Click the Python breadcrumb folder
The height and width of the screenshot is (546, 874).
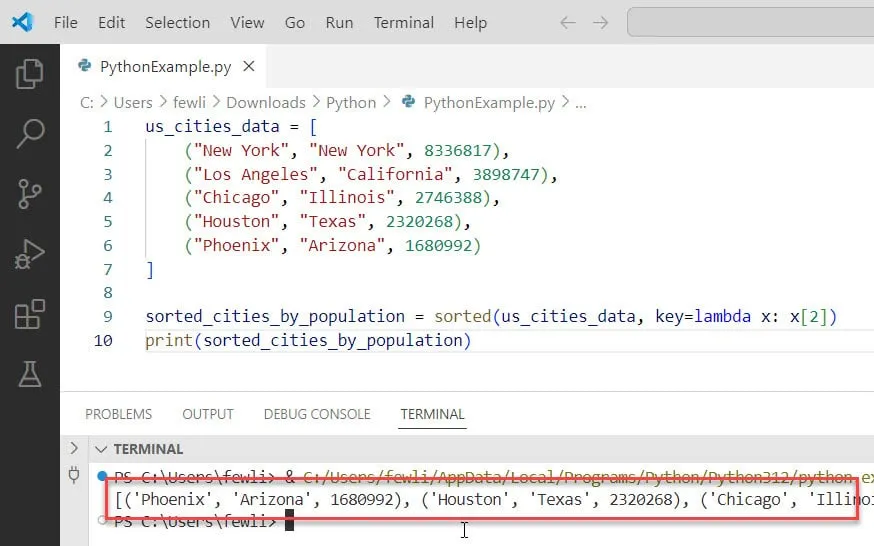pyautogui.click(x=351, y=102)
